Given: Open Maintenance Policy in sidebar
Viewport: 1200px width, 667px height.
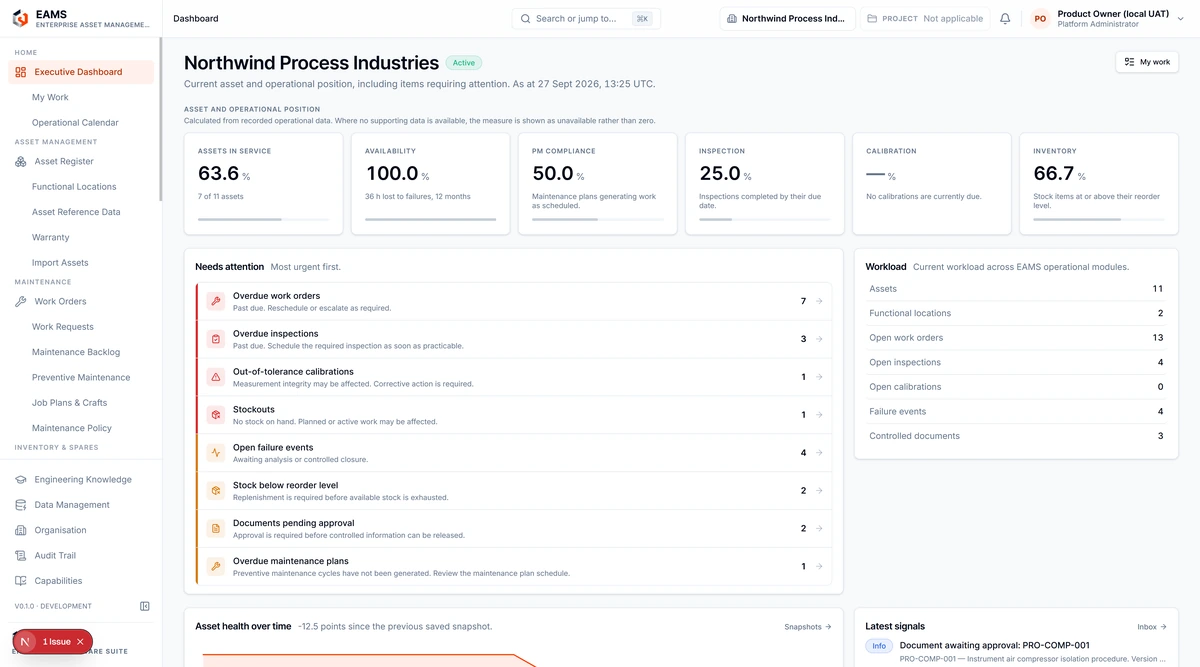Looking at the screenshot, I should [x=72, y=428].
